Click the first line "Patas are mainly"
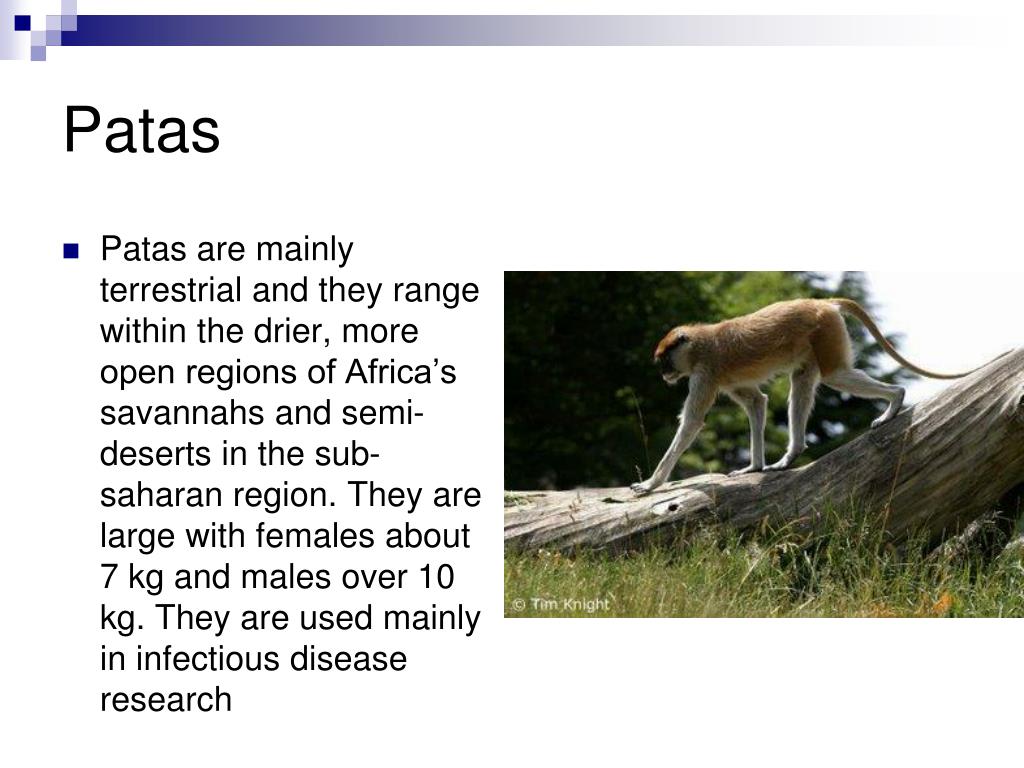 pos(227,249)
